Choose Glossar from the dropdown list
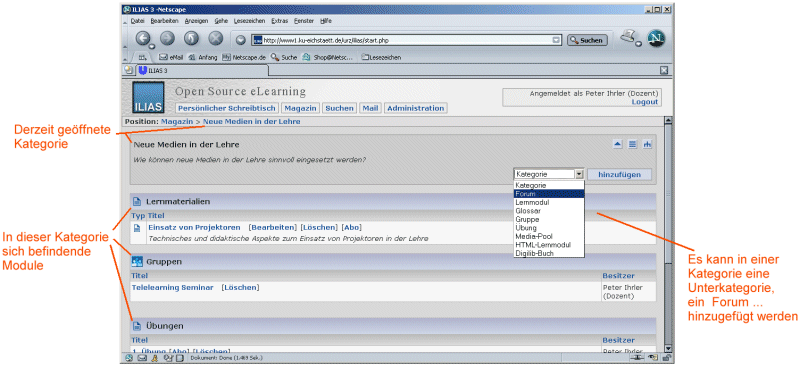Screen dimensions: 800x367 coord(548,211)
